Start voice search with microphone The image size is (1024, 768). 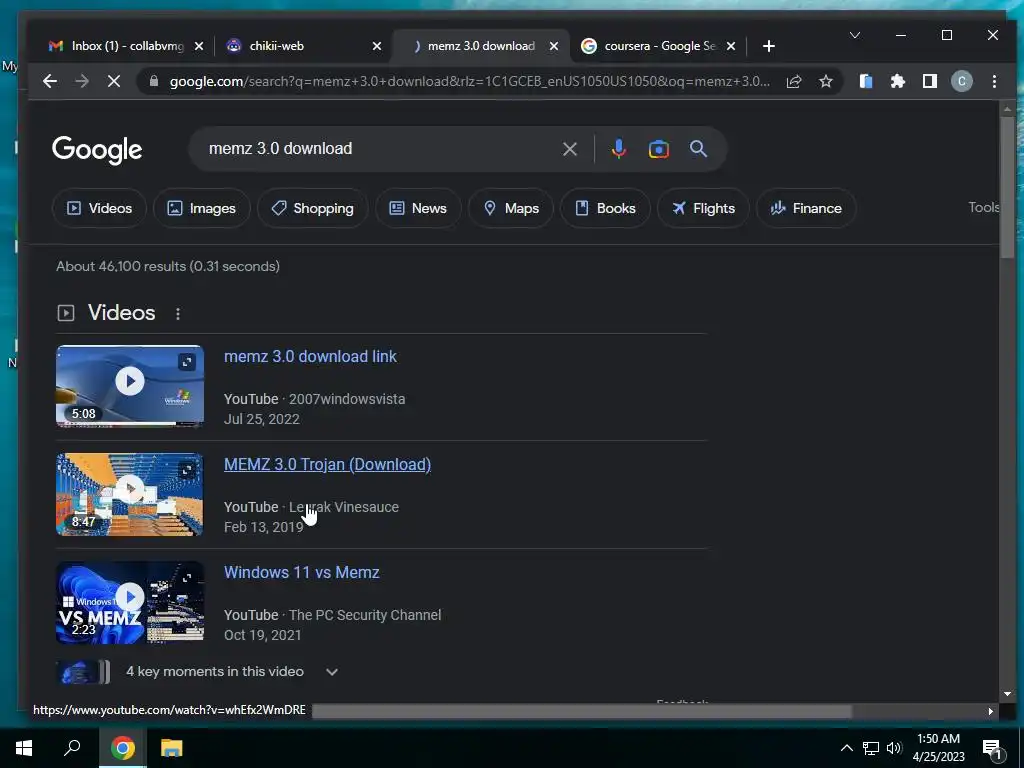point(618,149)
